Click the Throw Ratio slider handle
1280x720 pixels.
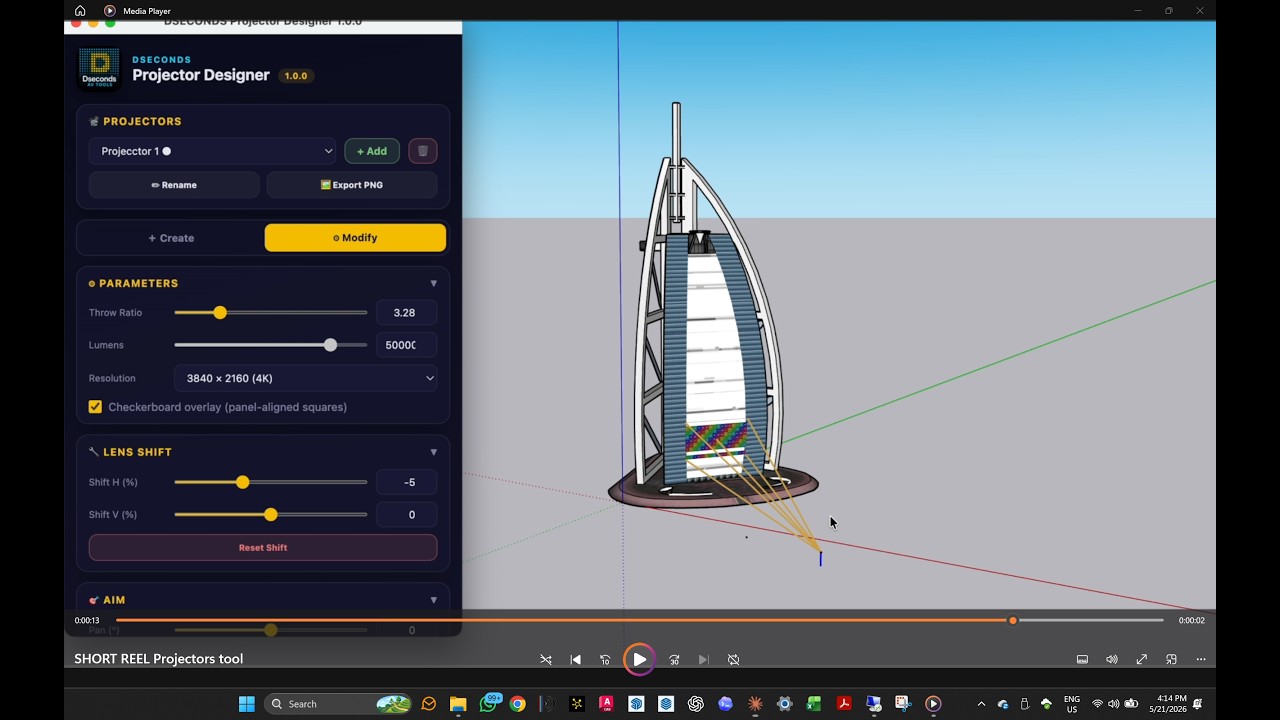220,313
